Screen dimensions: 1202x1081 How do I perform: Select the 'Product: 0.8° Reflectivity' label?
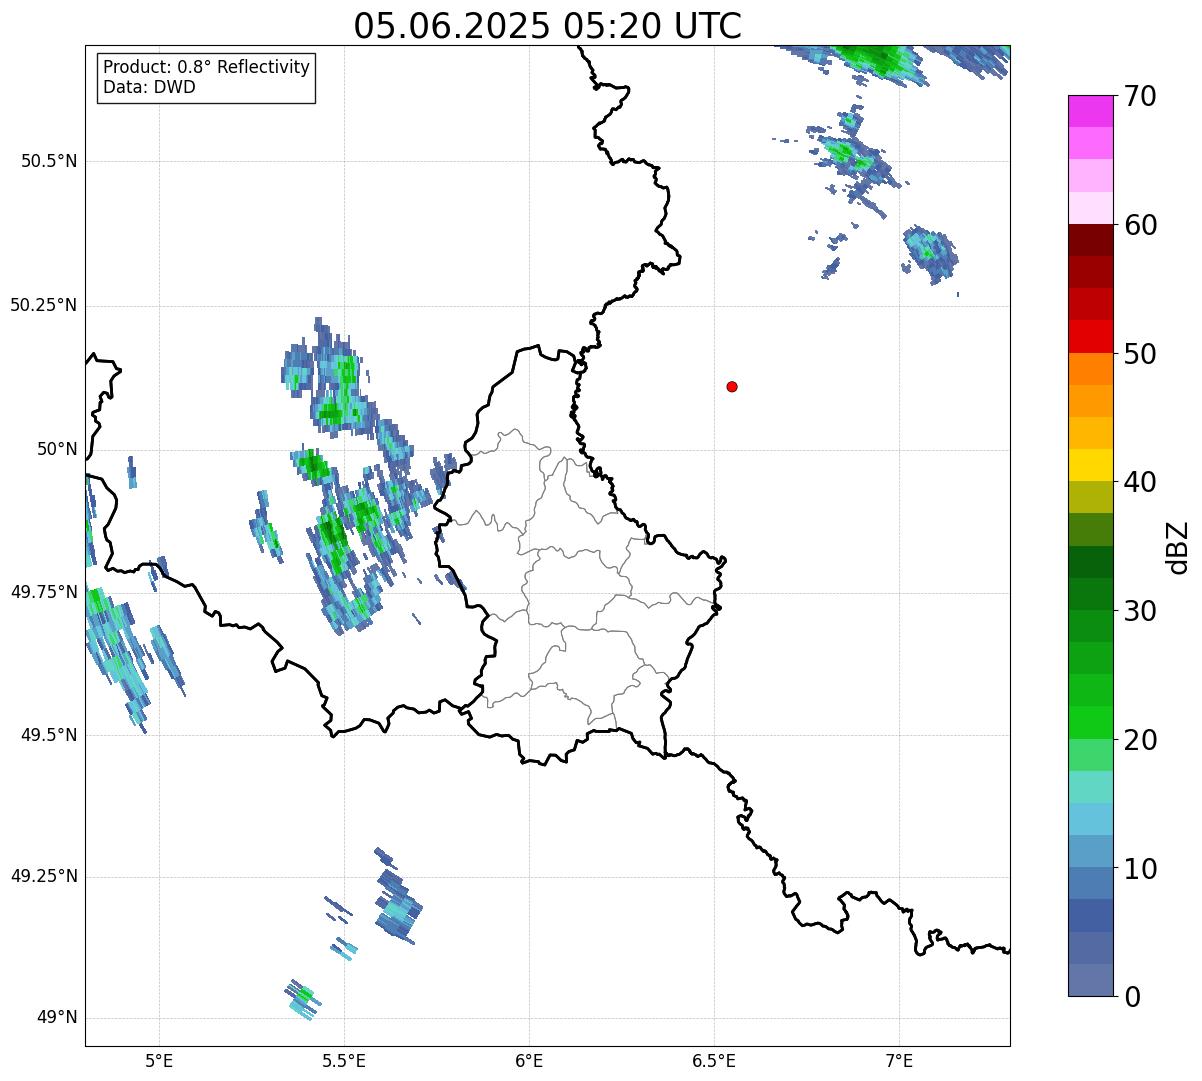[207, 67]
